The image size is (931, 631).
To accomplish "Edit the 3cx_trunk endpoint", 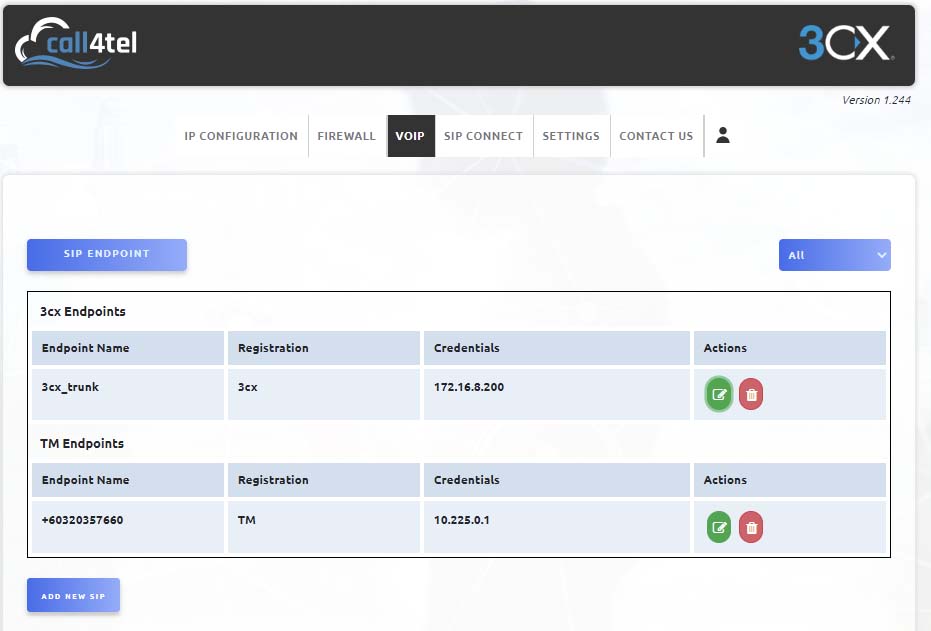I will (718, 394).
